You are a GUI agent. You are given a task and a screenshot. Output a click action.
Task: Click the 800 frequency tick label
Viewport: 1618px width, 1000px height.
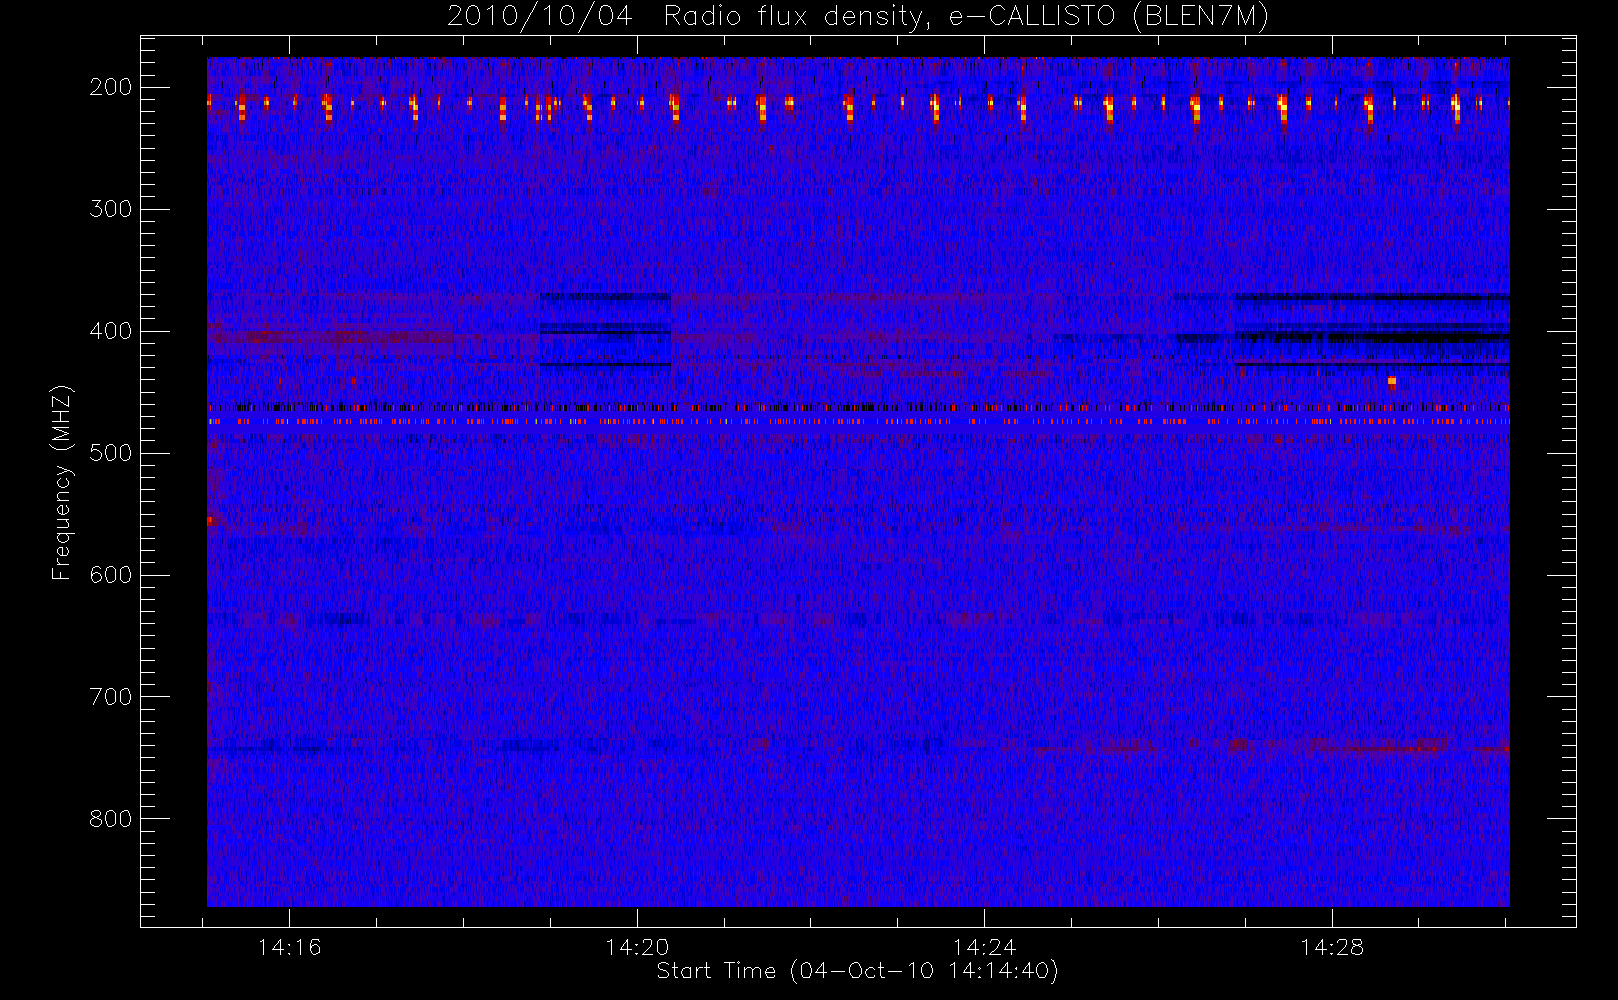111,819
